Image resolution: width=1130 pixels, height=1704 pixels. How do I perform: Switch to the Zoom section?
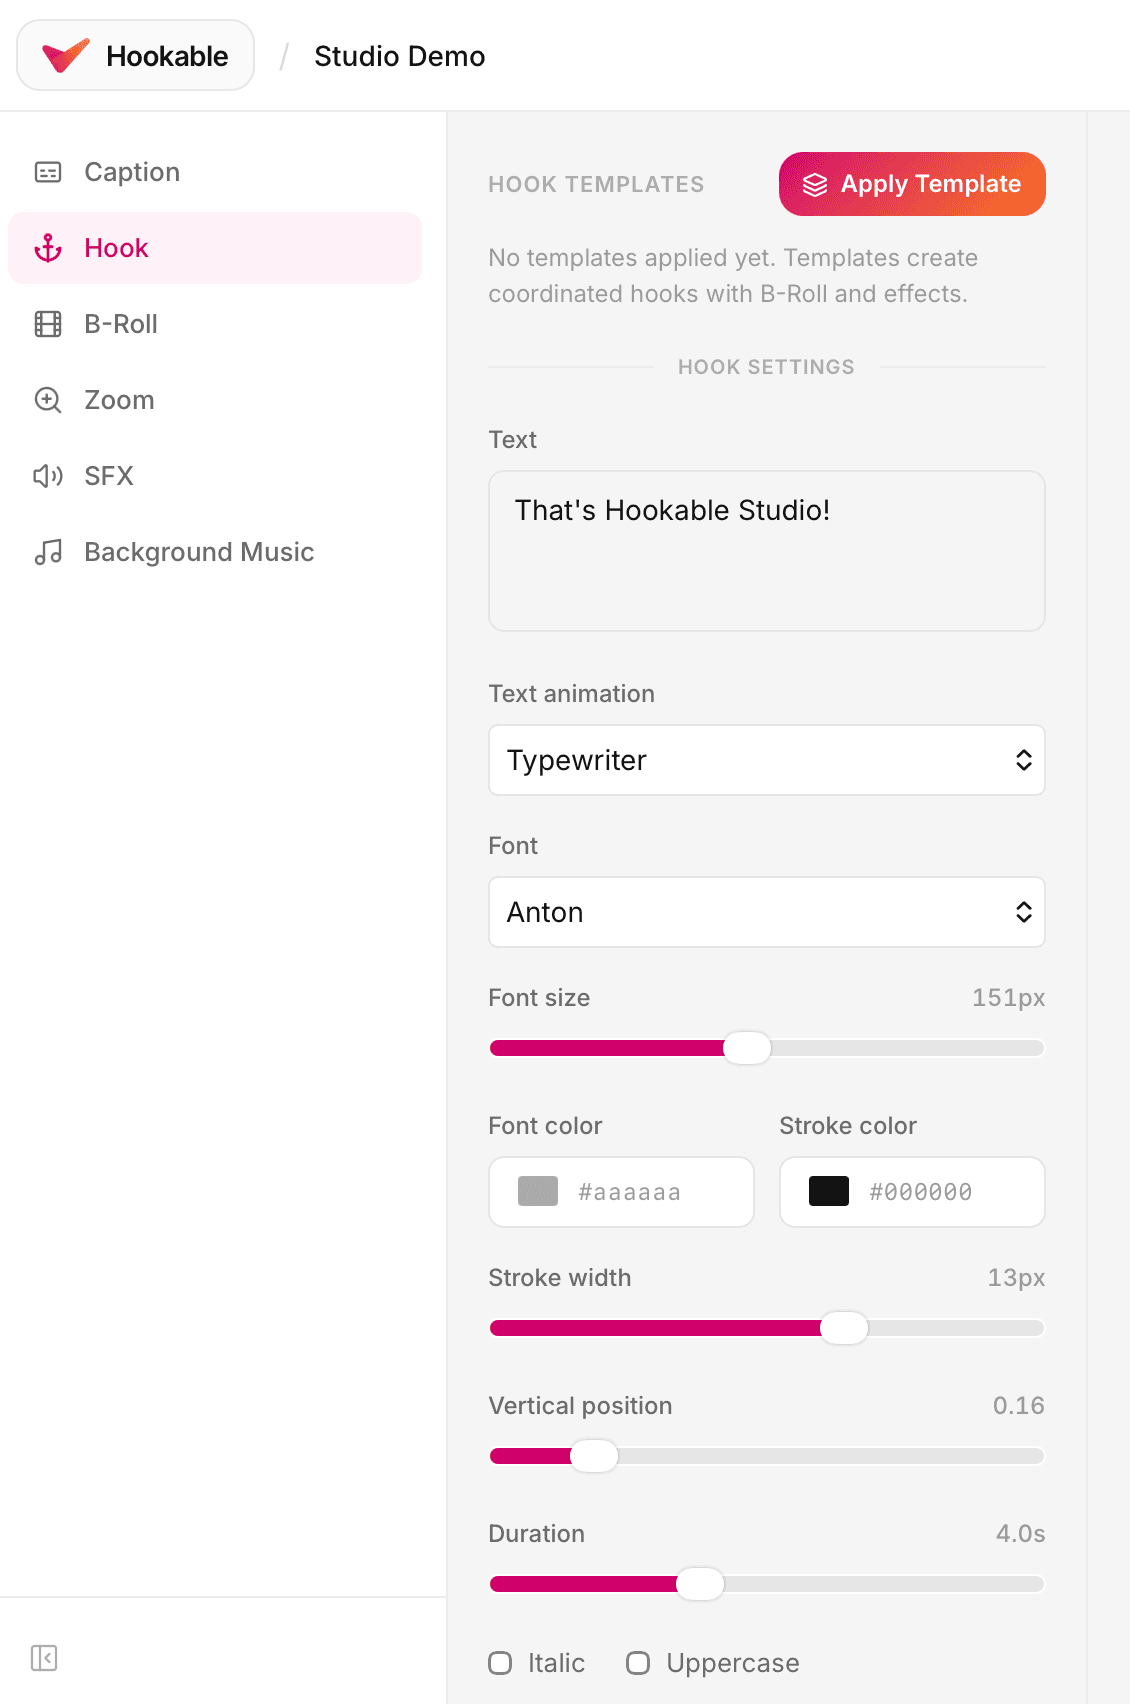215,400
